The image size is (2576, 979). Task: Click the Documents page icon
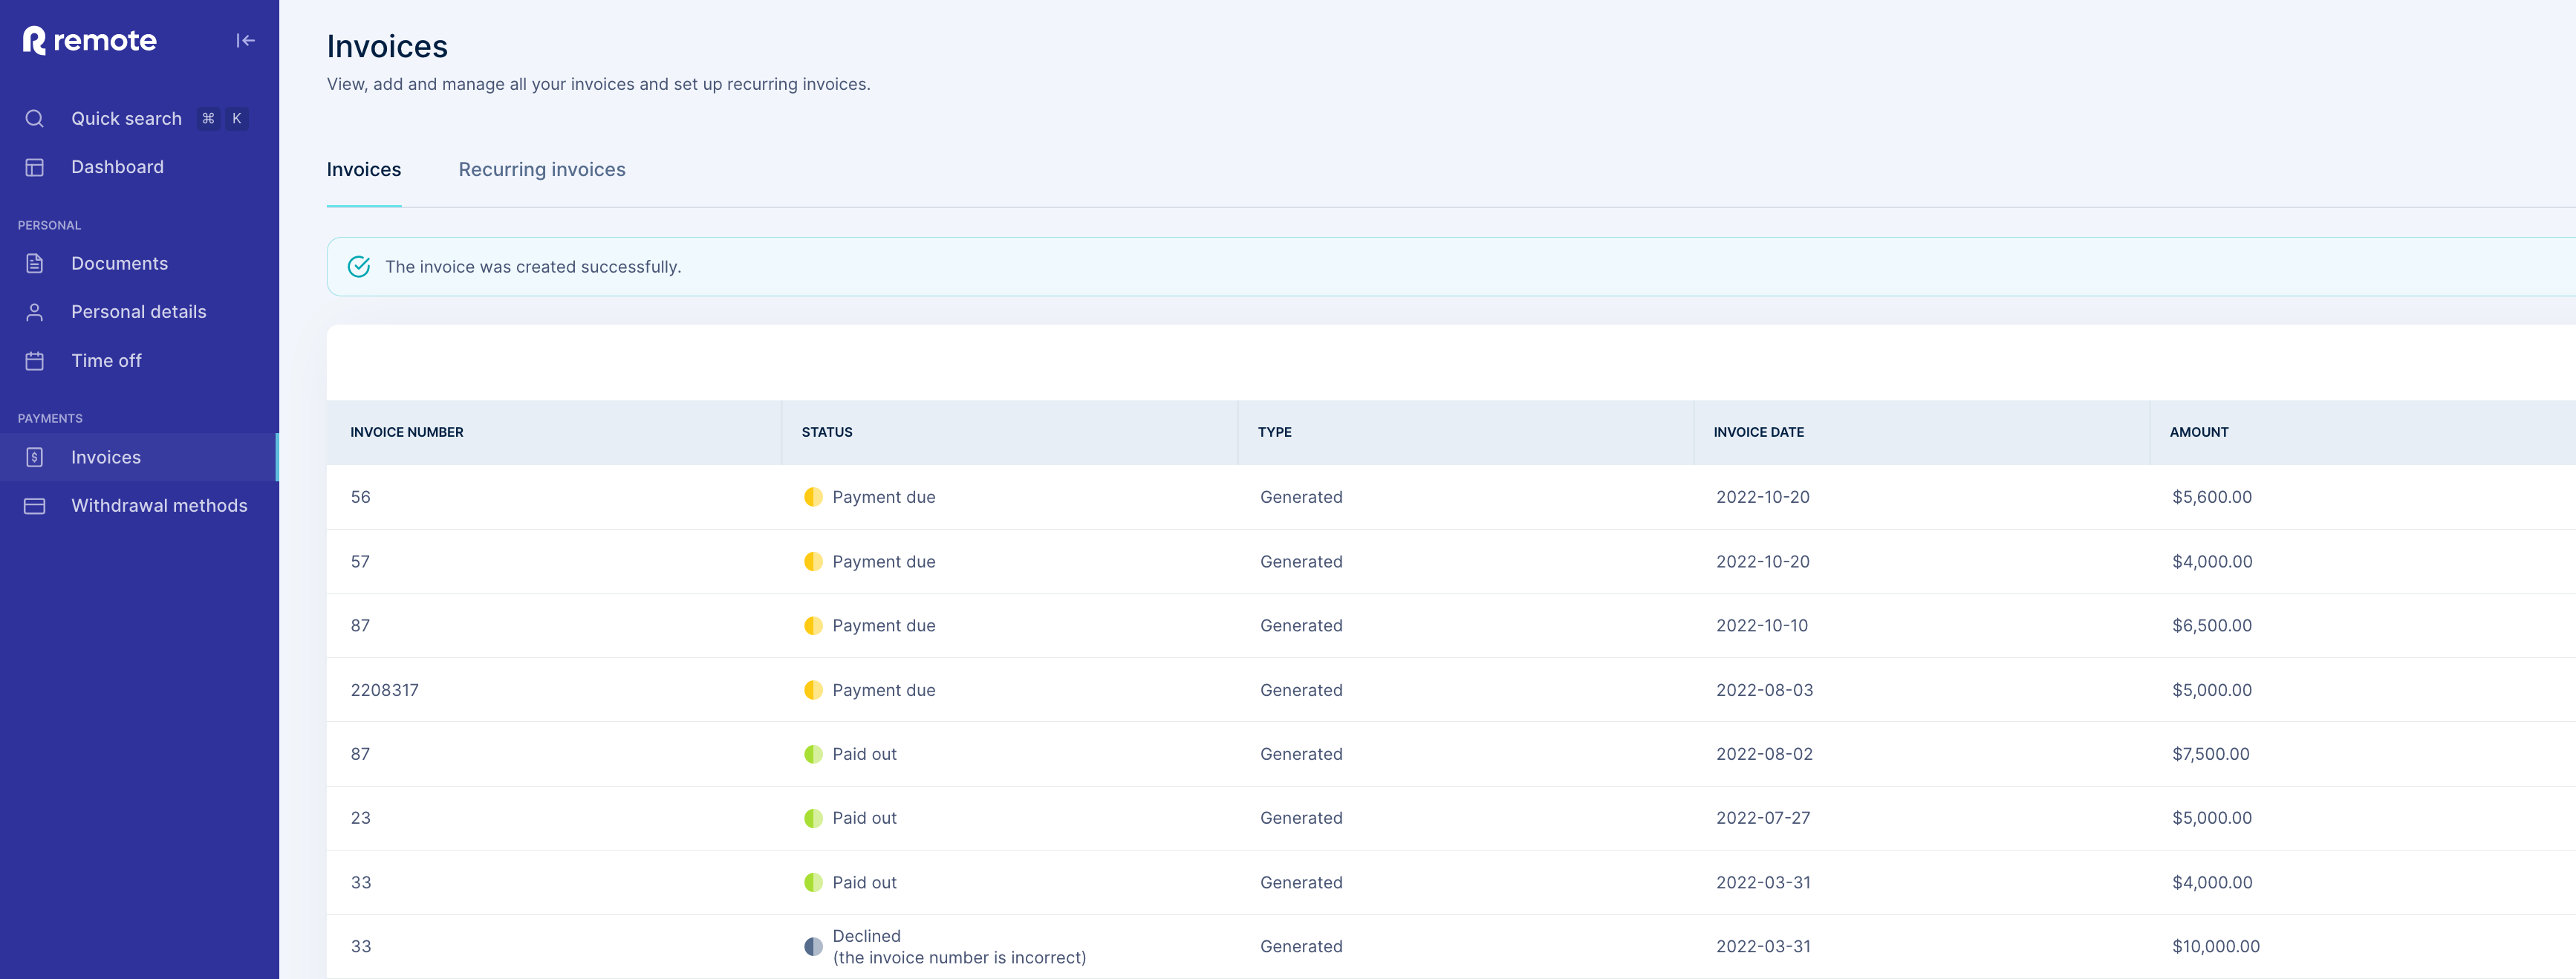click(34, 263)
